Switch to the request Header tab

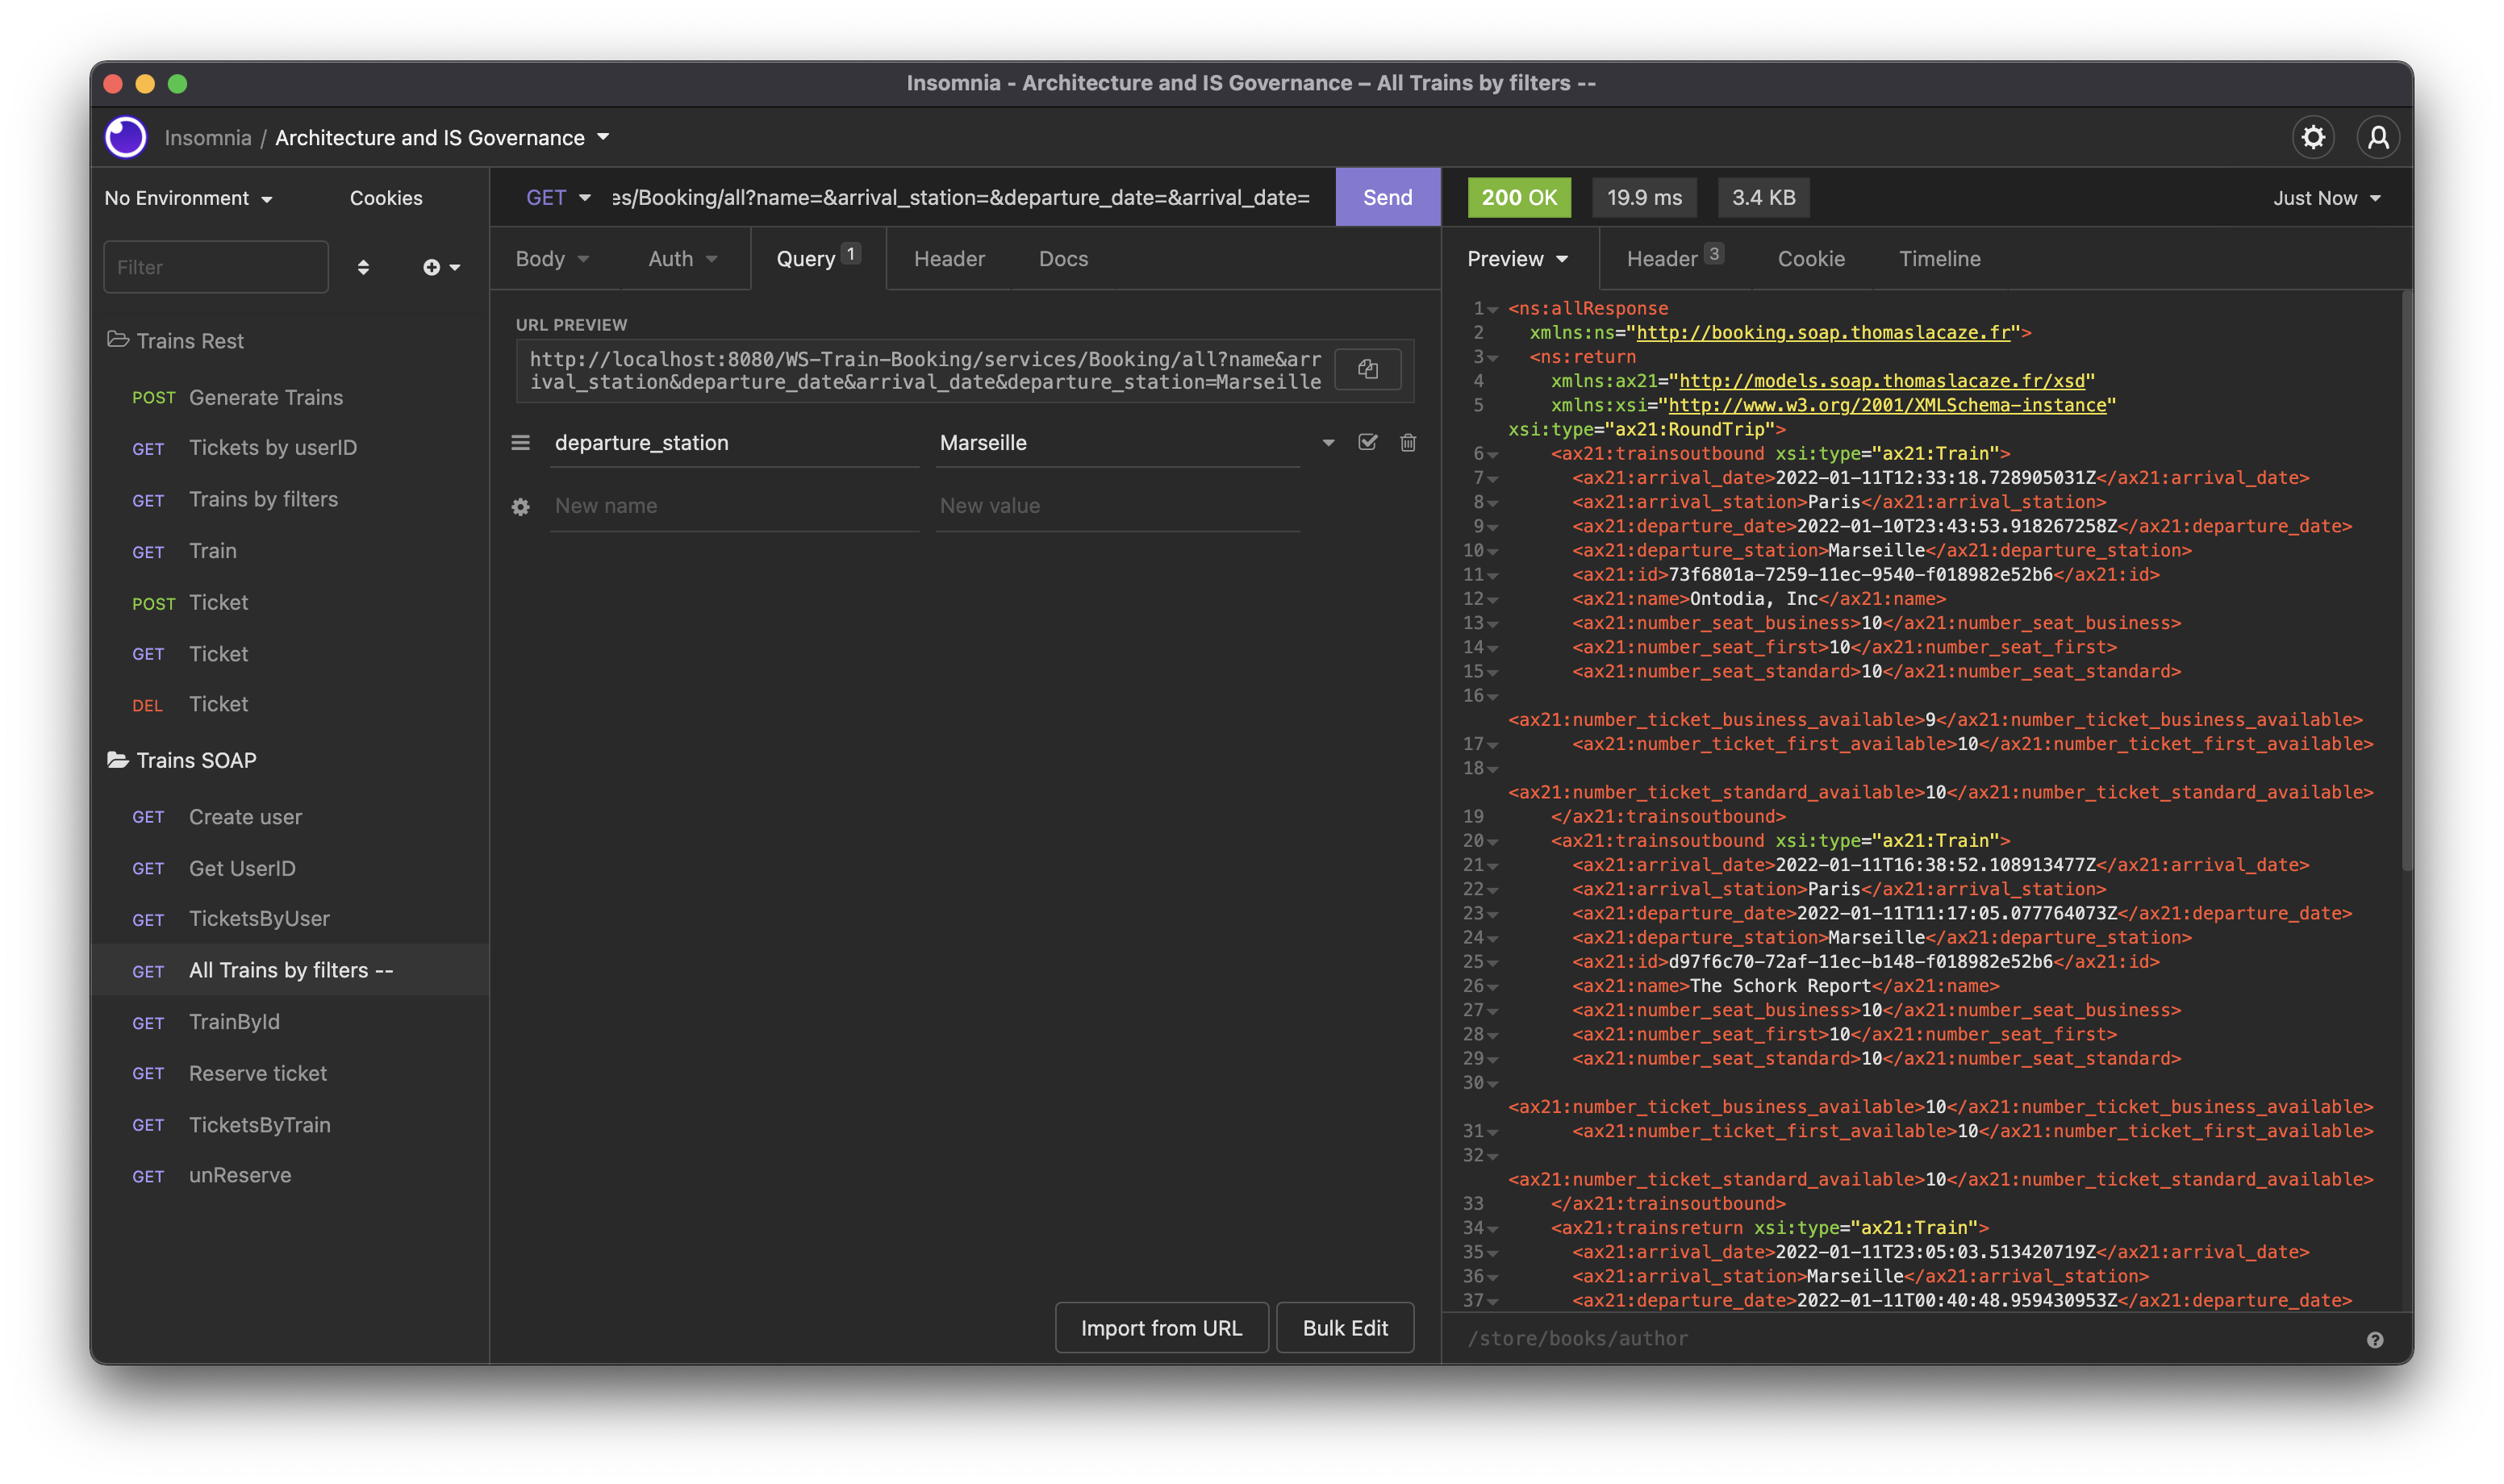pos(949,259)
